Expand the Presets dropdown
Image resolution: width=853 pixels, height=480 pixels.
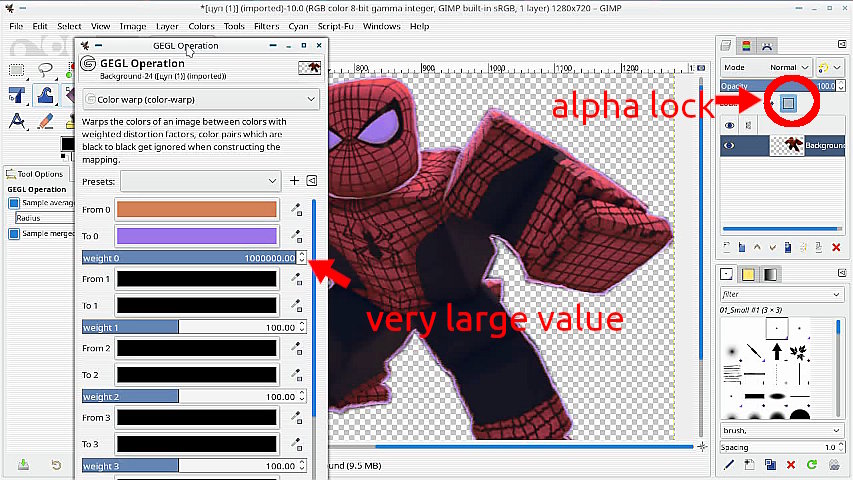tap(200, 181)
